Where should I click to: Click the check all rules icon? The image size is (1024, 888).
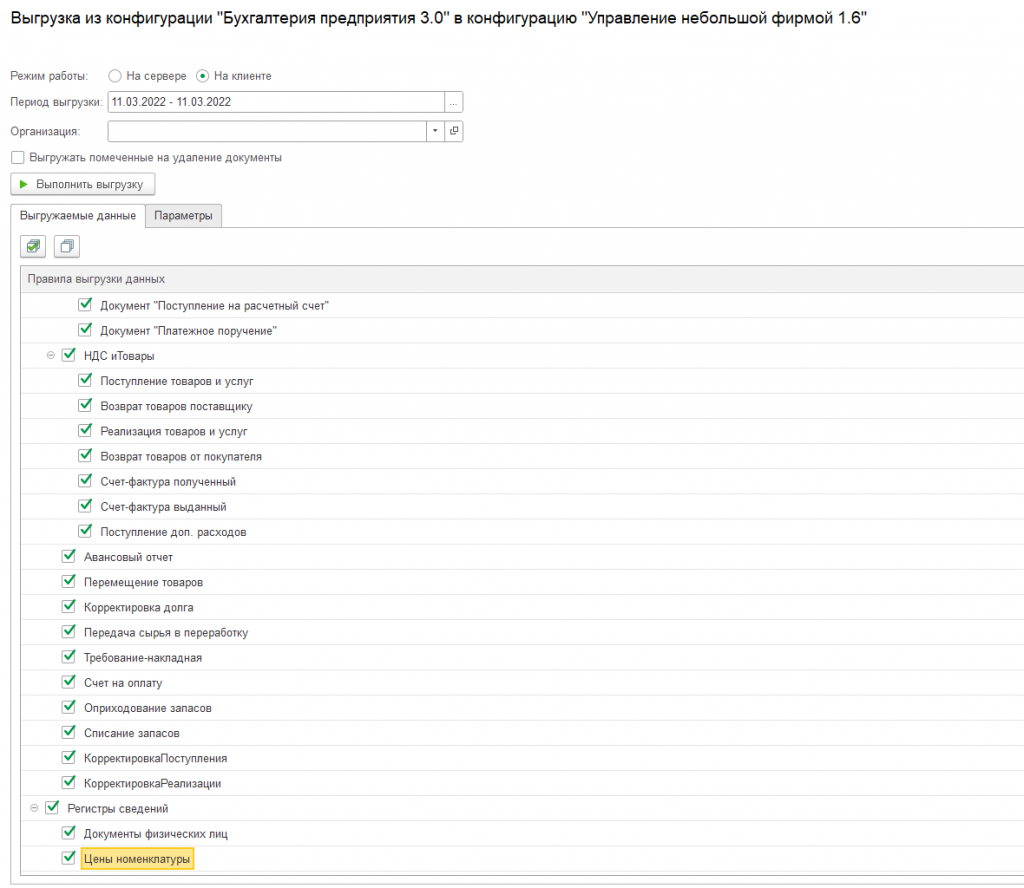point(33,246)
